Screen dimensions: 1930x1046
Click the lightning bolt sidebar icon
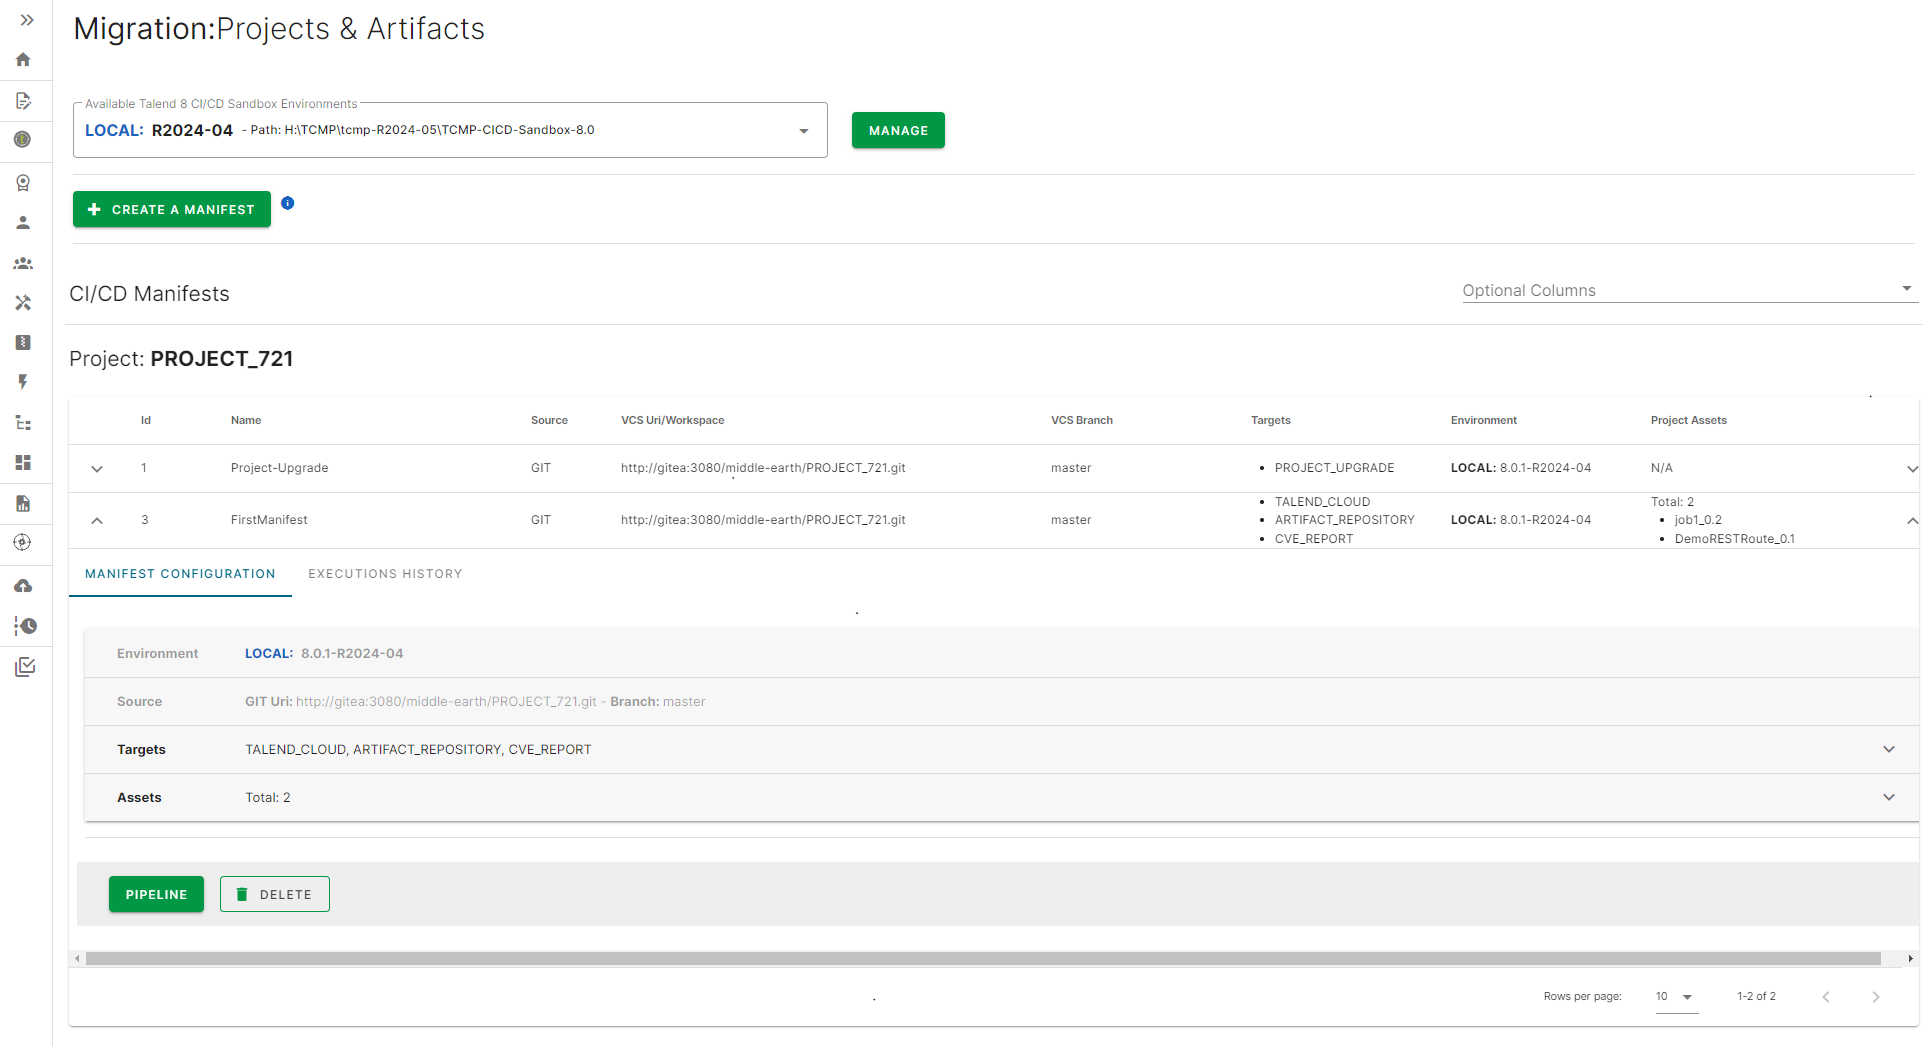pos(23,382)
